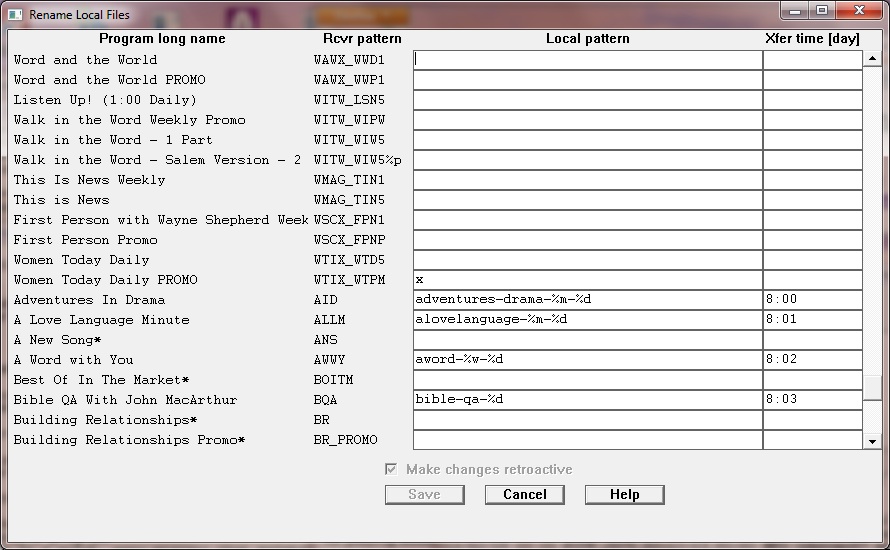Click 'Adventures In Drama' text
890x550 pixels.
pyautogui.click(x=89, y=300)
